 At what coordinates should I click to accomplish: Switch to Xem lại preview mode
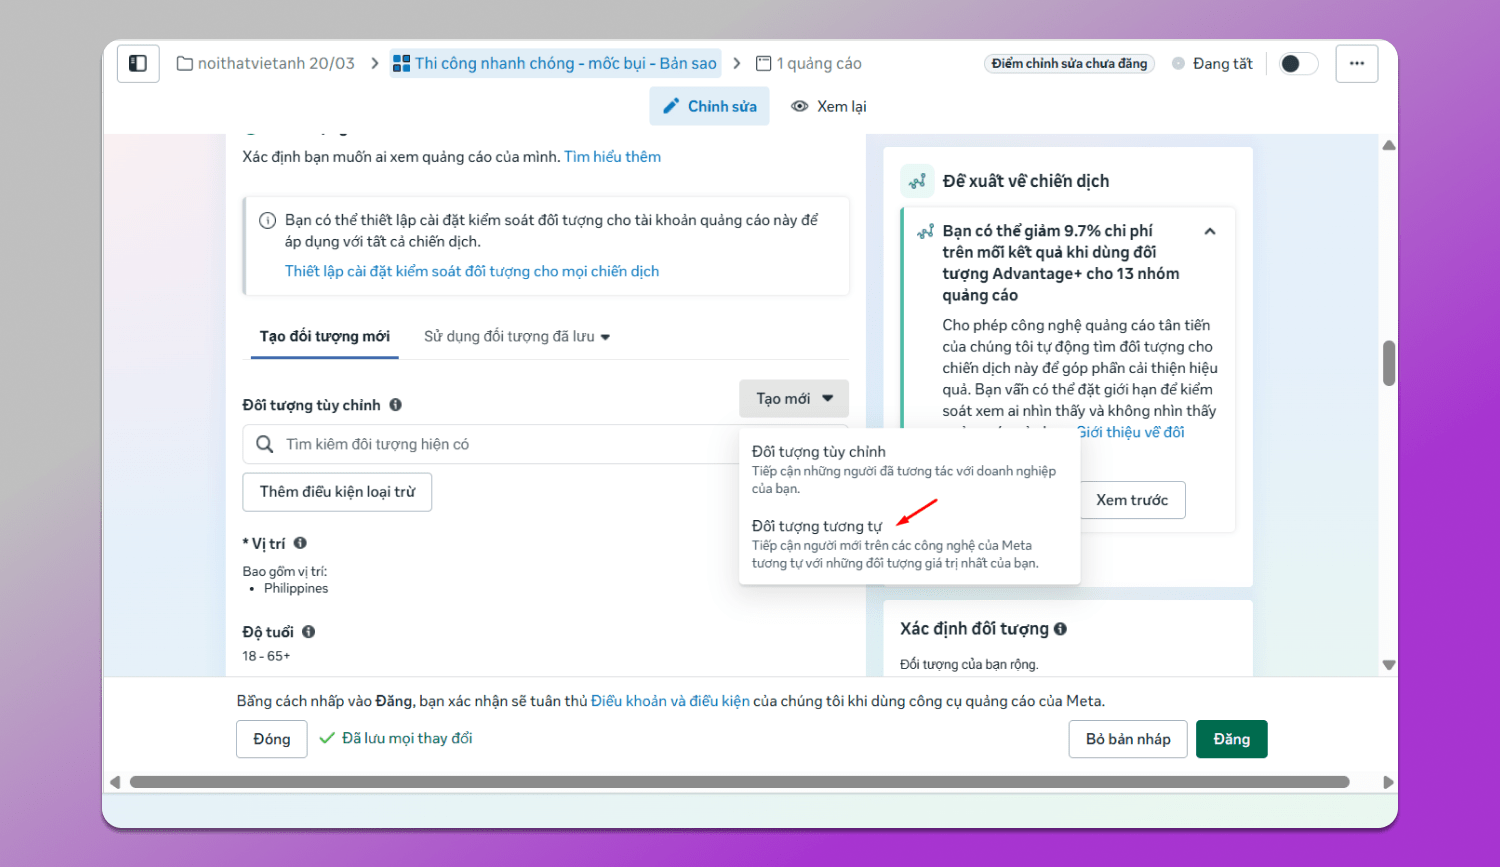829,107
